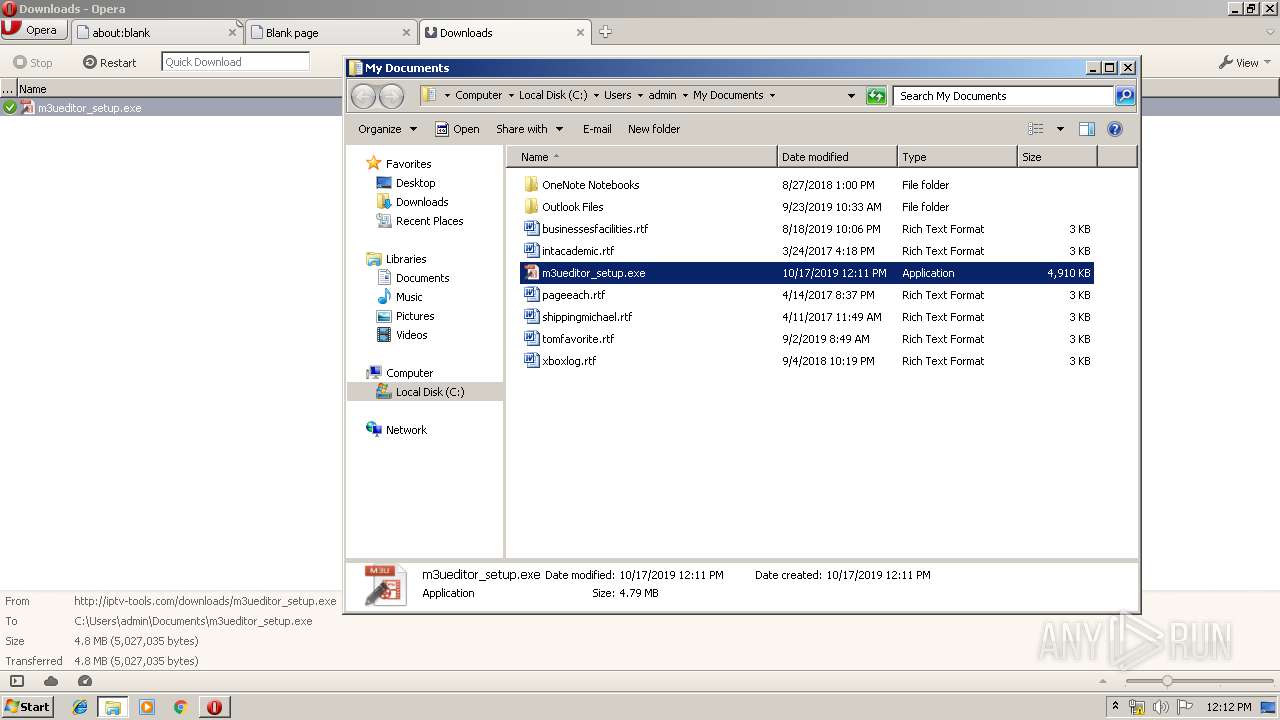The height and width of the screenshot is (720, 1280).
Task: Sort files by Type column
Action: [957, 157]
